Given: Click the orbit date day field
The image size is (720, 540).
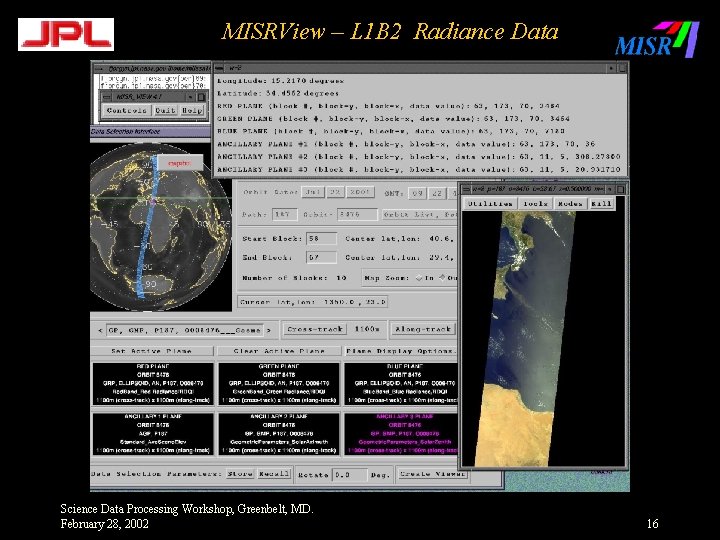Looking at the screenshot, I should pos(336,192).
